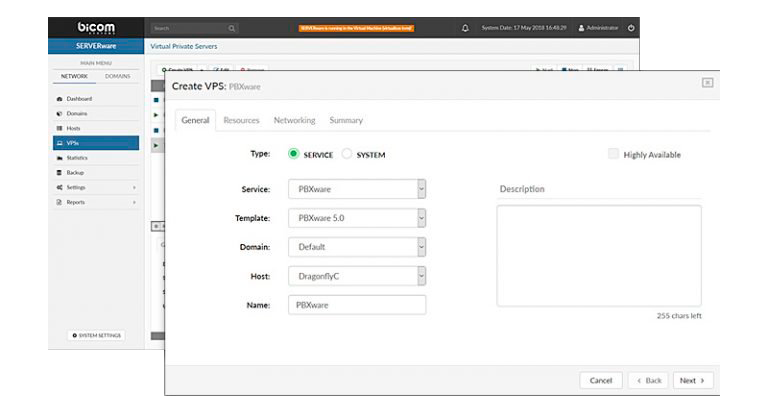Screen dimensions: 768x418
Task: Click the Dashboard icon in the sidebar
Action: pyautogui.click(x=59, y=99)
